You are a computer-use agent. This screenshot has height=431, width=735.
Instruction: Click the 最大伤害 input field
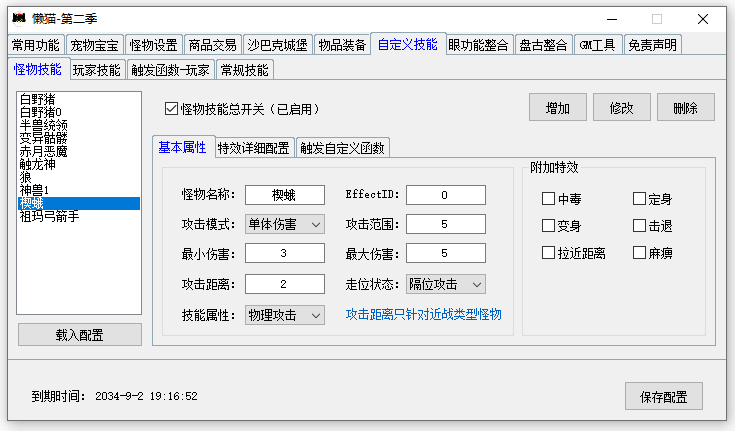coord(446,253)
